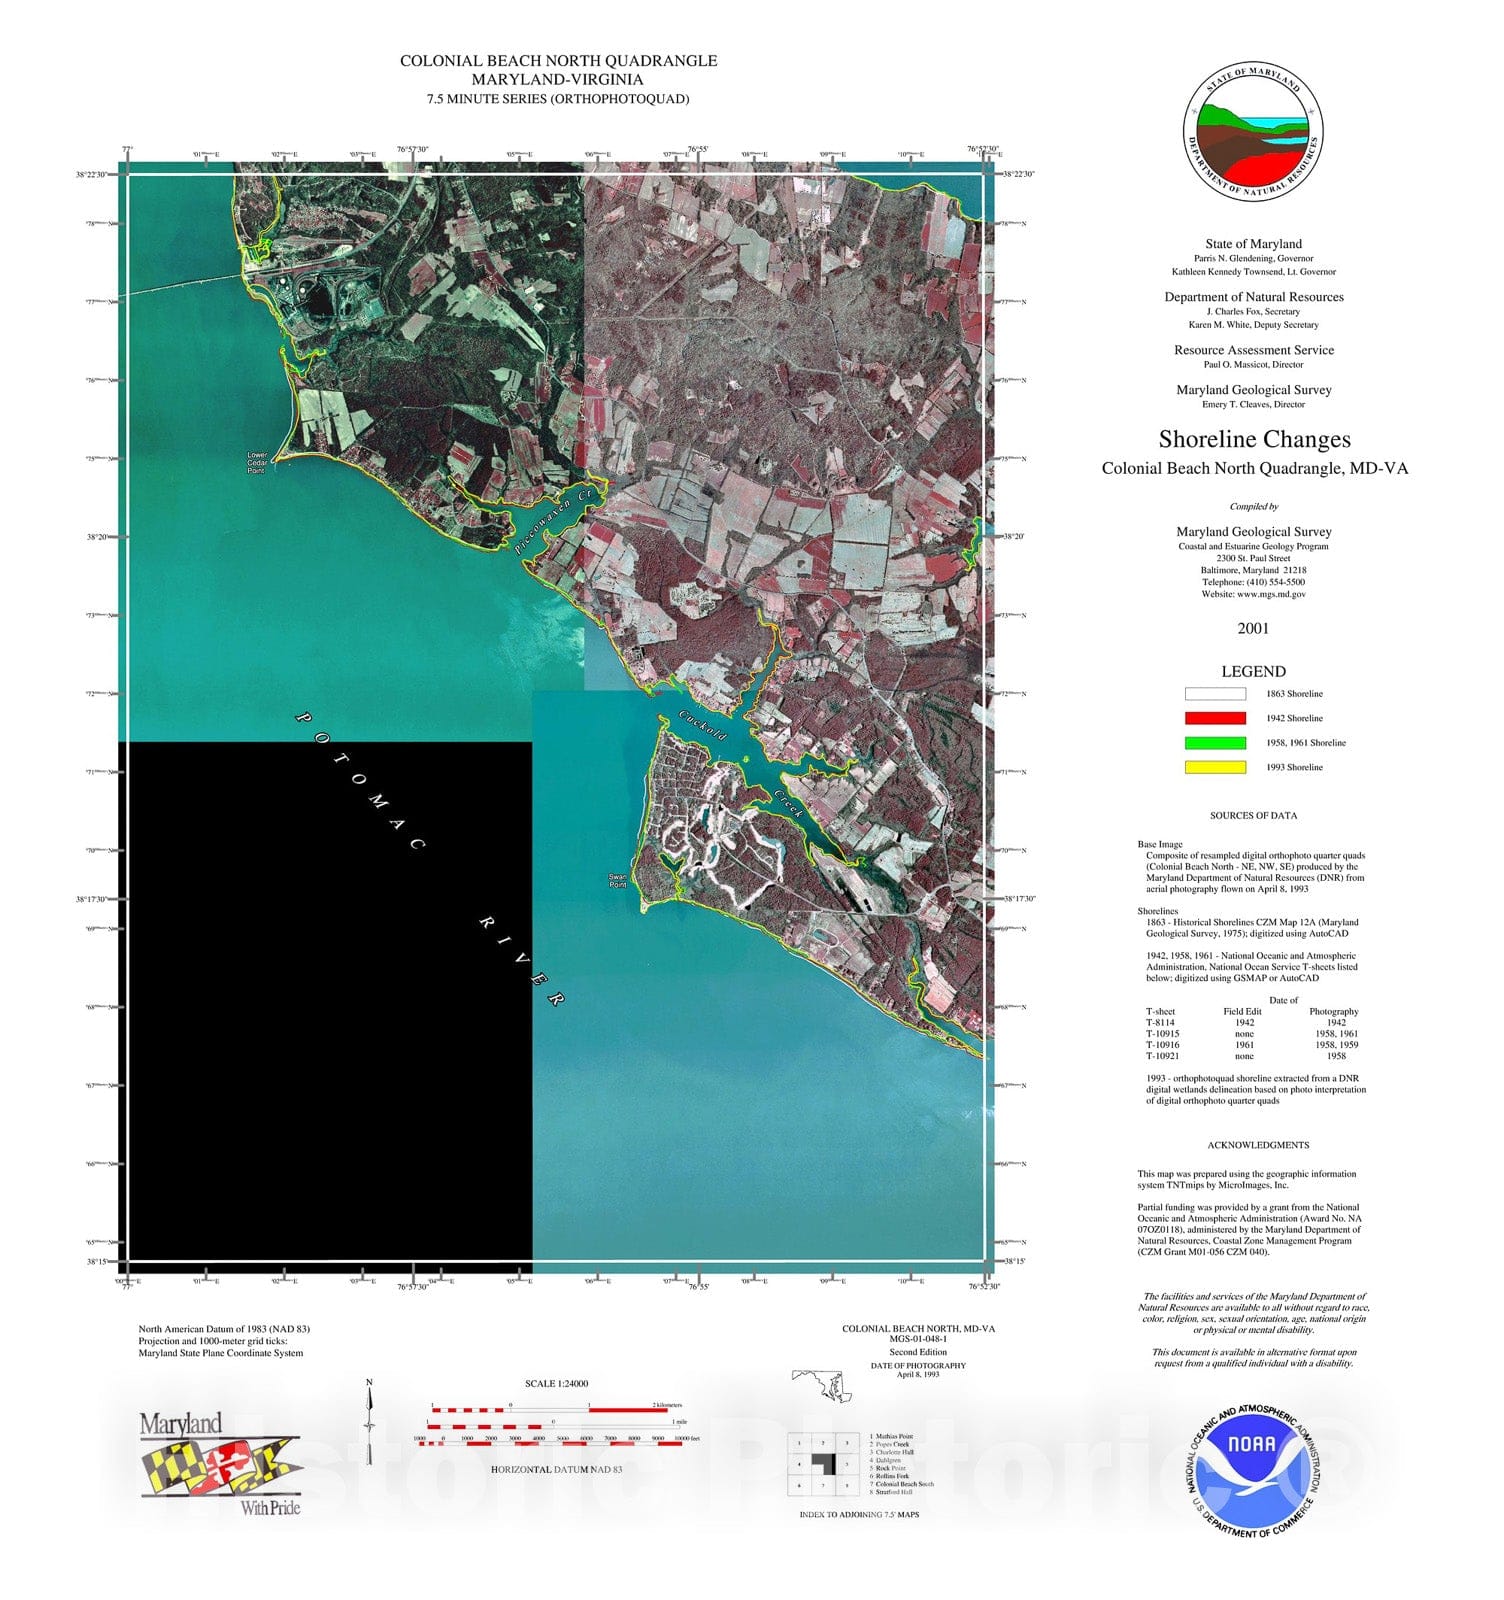Click 'Parris N. Glendening, Governor' line

[1254, 258]
